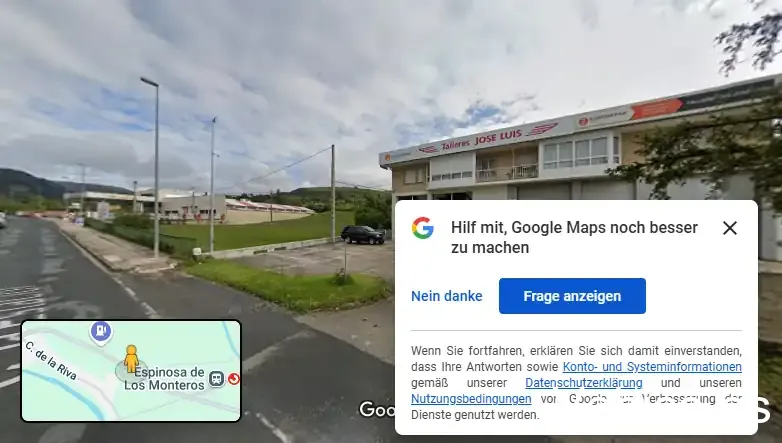Click the red circular icon on minimap
Viewport: 782px width, 443px height.
click(233, 379)
